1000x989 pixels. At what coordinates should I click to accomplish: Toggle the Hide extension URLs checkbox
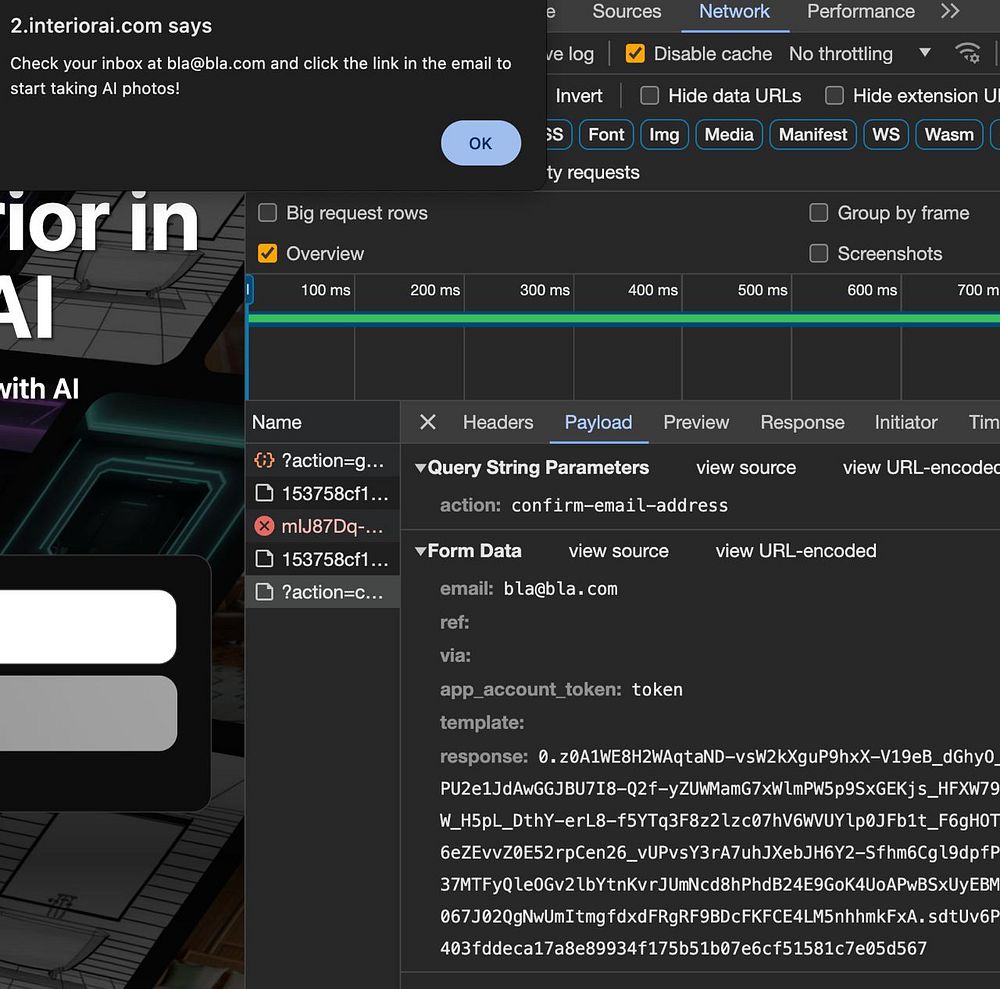[834, 96]
